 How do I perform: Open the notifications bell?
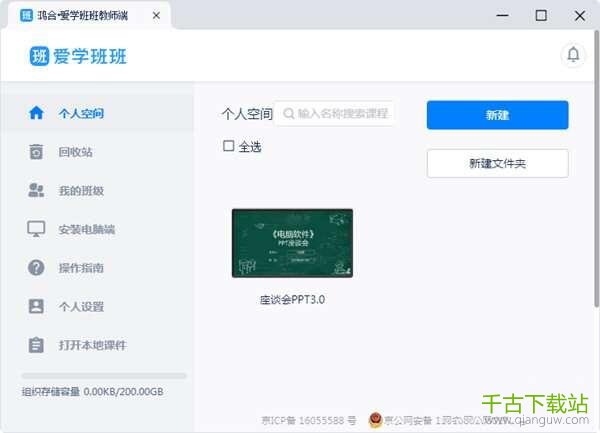tap(573, 55)
